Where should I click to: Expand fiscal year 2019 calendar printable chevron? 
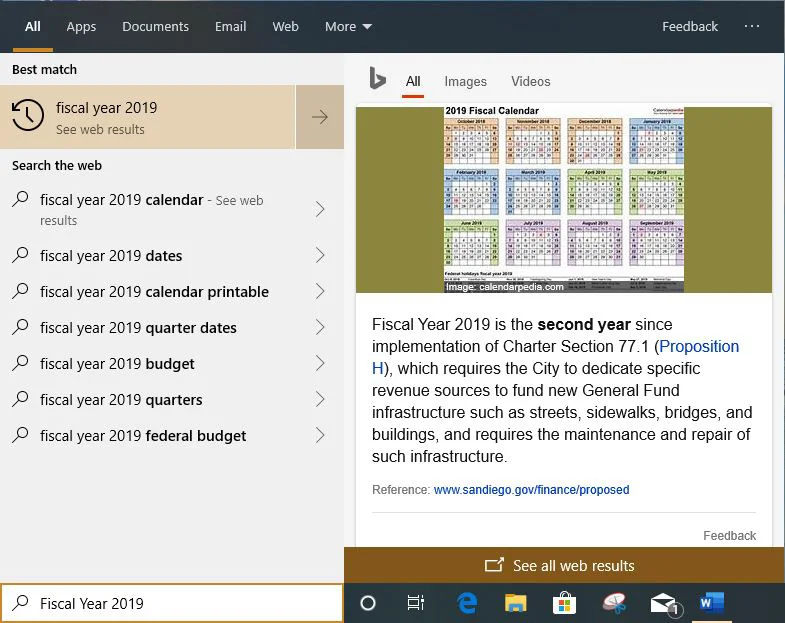click(320, 291)
